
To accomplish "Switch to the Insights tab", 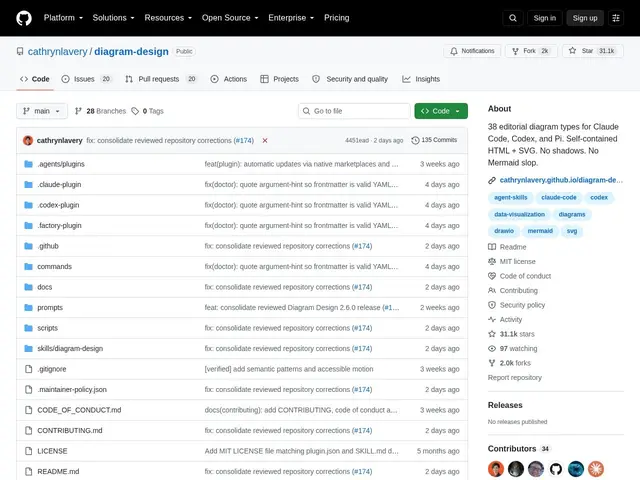I will 421,79.
